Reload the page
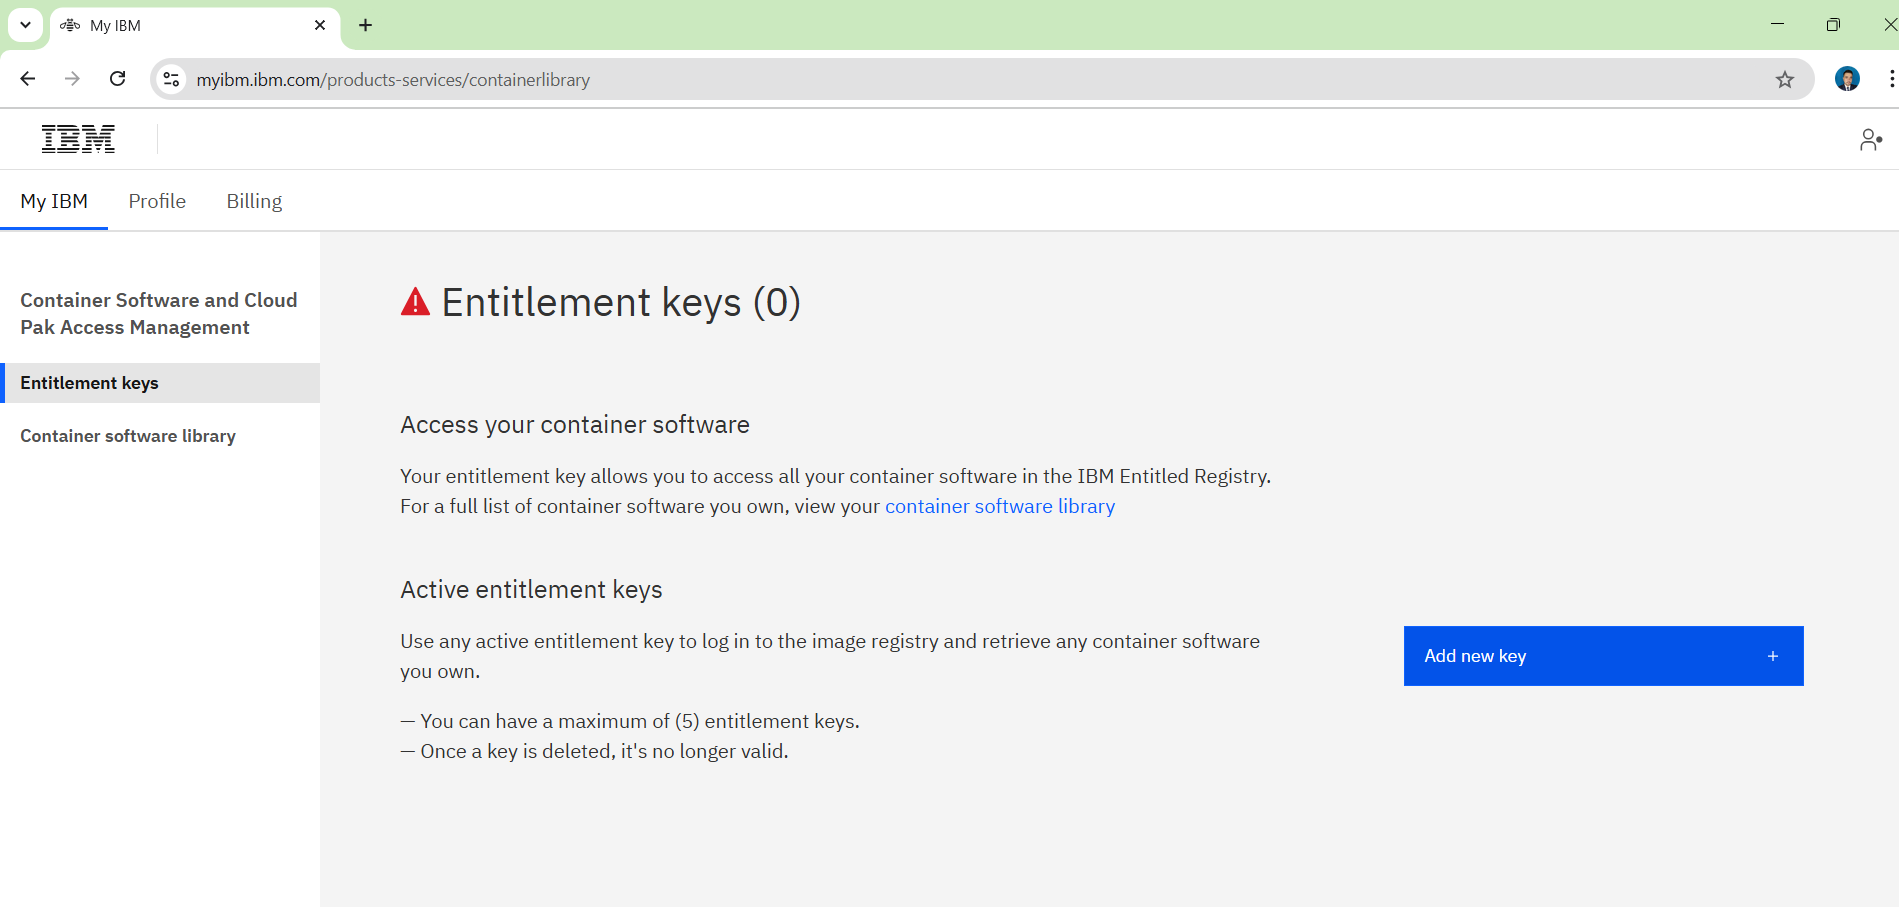This screenshot has width=1899, height=907. 118,79
